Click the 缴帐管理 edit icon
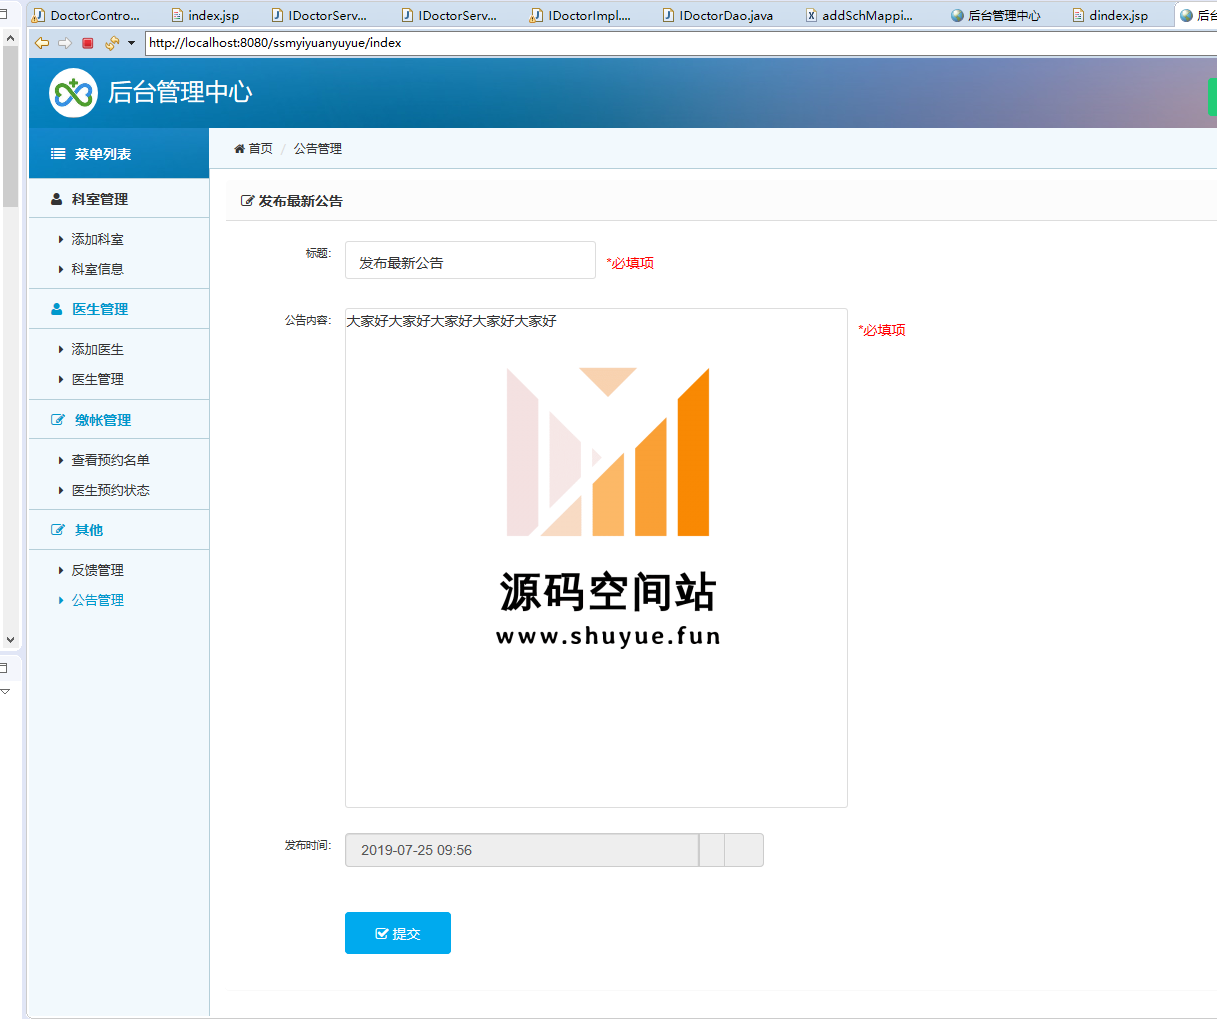This screenshot has height=1019, width=1217. point(58,420)
